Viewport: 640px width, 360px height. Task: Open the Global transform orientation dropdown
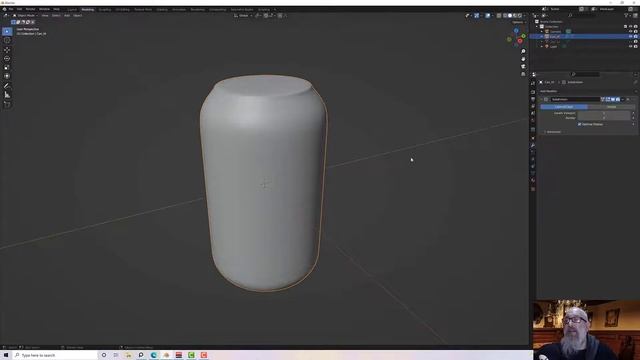pos(243,16)
